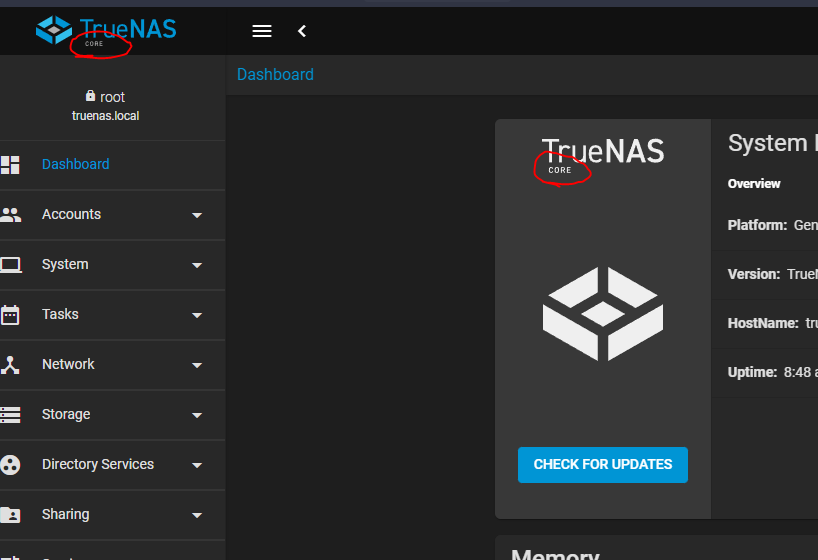Screen dimensions: 818x560
Task: Click the lock icon next to root
Action: (x=90, y=96)
